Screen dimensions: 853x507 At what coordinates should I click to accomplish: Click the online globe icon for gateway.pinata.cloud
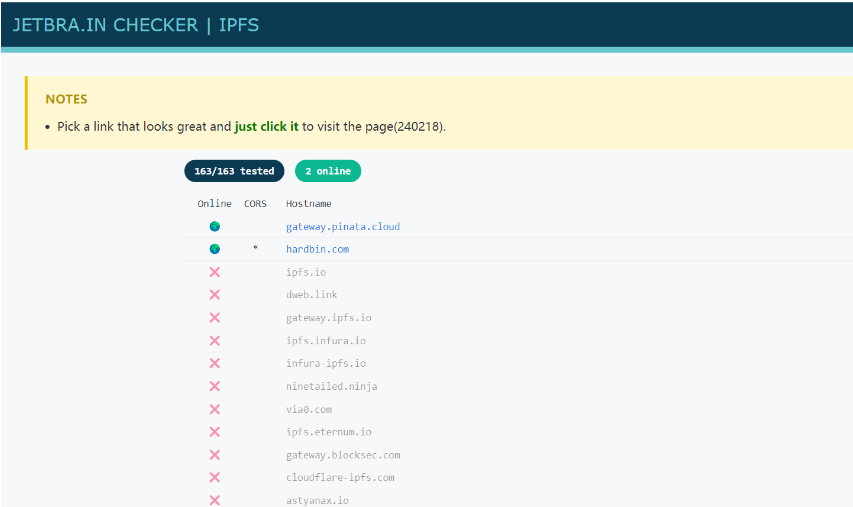[215, 226]
